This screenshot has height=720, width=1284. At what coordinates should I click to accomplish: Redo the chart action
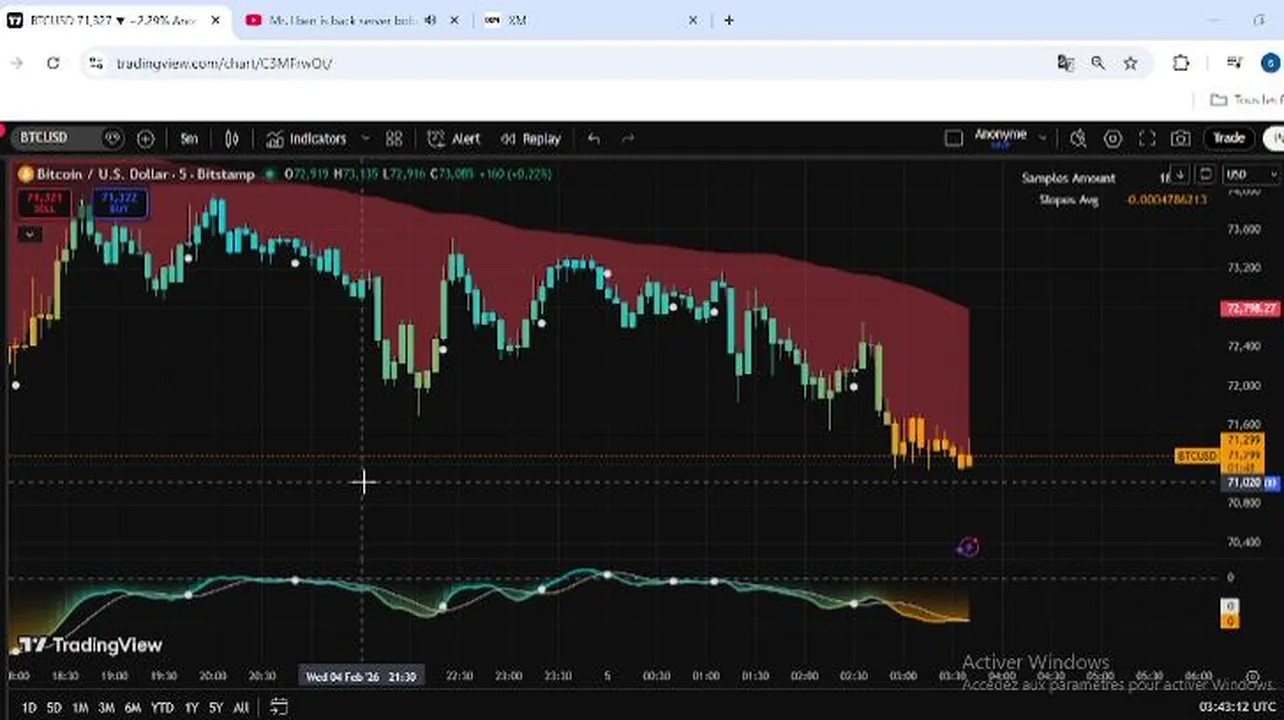[x=628, y=139]
